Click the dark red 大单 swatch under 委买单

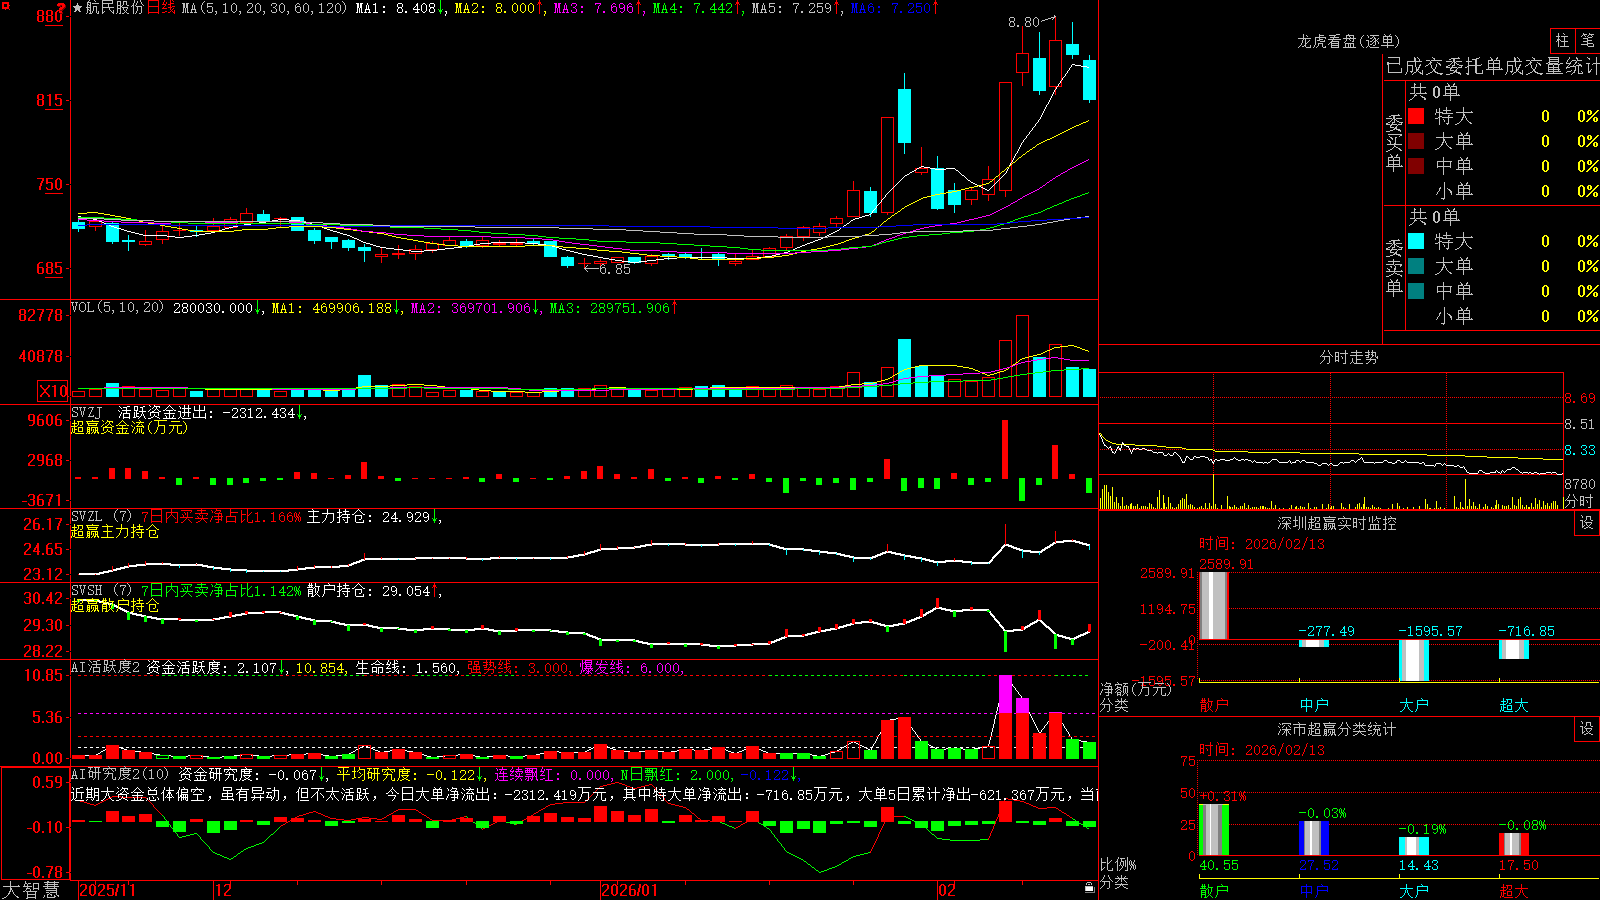[x=1416, y=141]
